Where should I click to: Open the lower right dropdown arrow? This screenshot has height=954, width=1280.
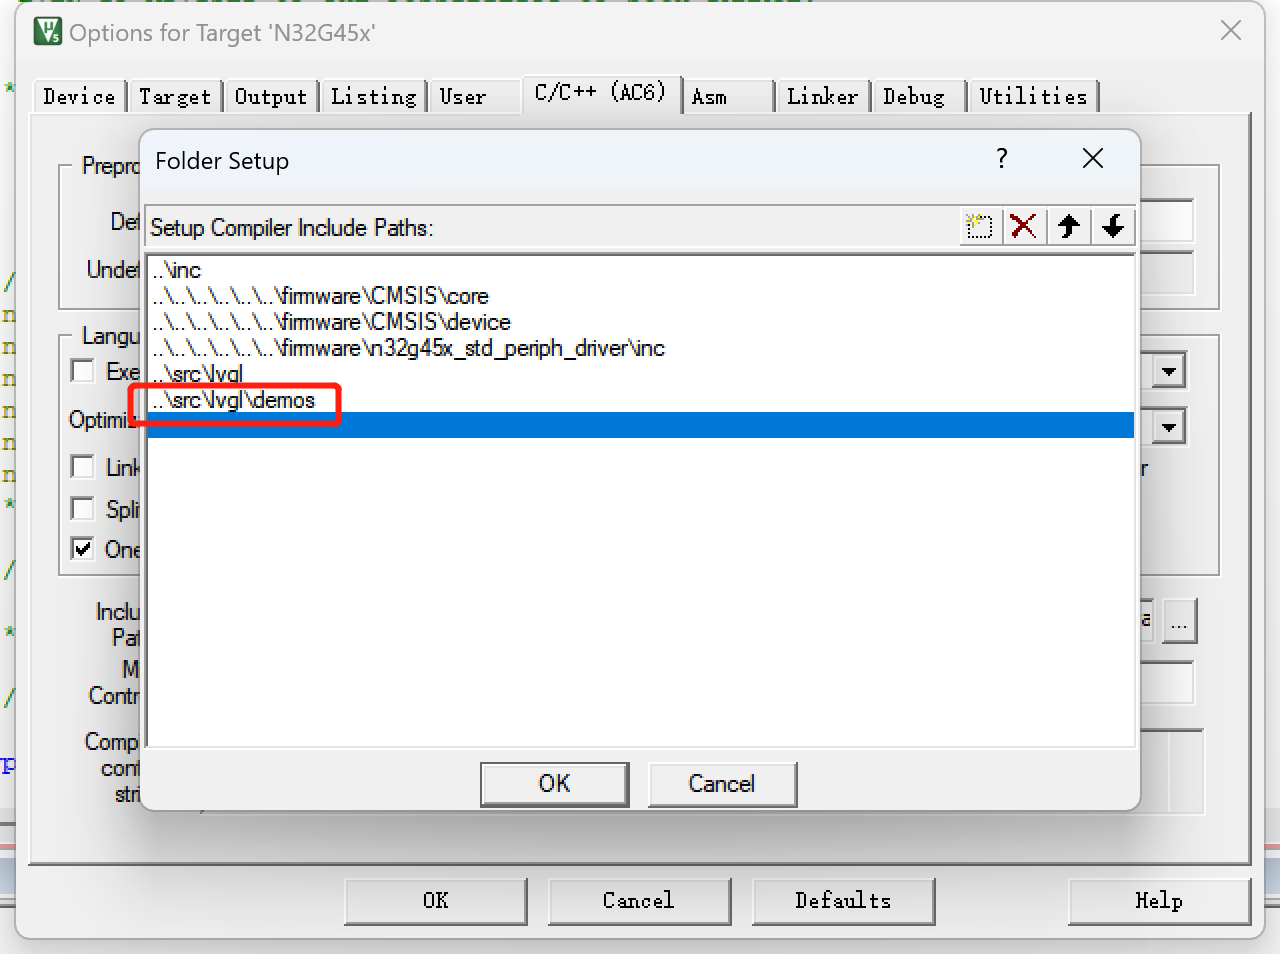point(1168,428)
